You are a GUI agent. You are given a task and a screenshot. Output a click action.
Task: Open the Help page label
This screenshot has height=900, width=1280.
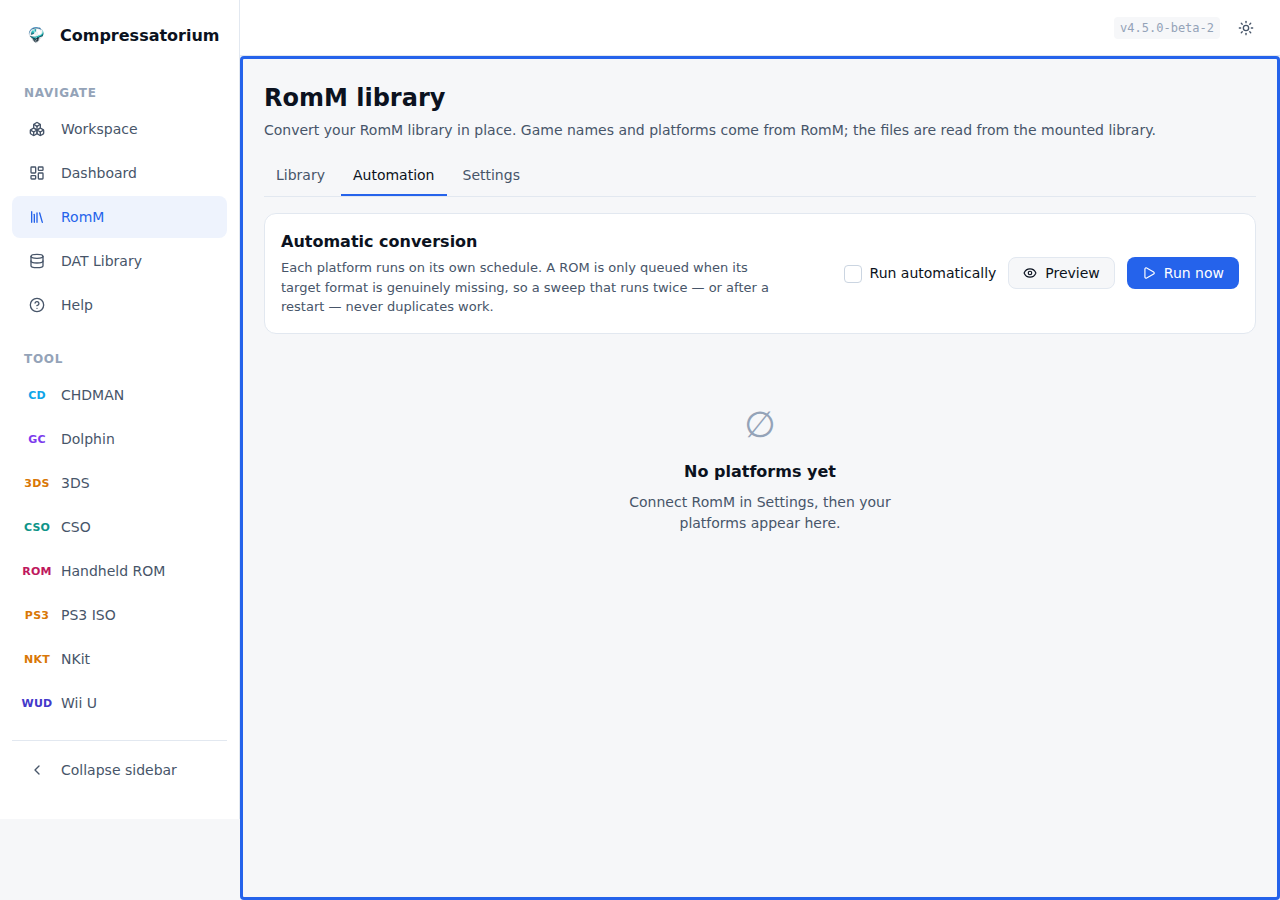click(x=77, y=305)
